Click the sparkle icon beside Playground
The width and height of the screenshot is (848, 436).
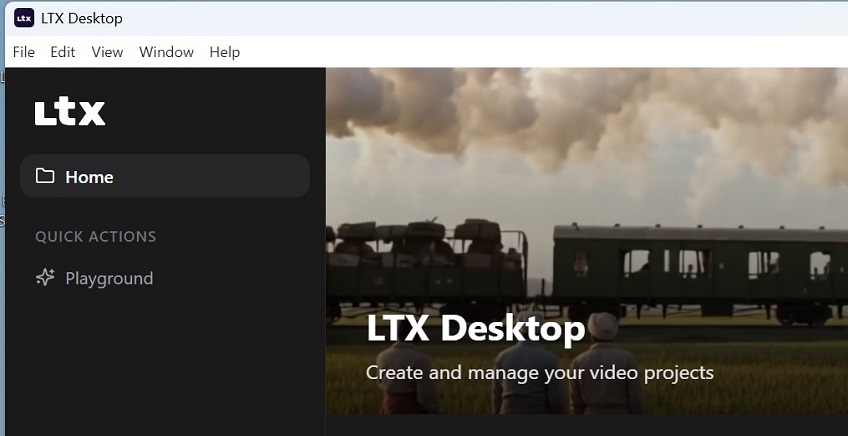pos(45,278)
